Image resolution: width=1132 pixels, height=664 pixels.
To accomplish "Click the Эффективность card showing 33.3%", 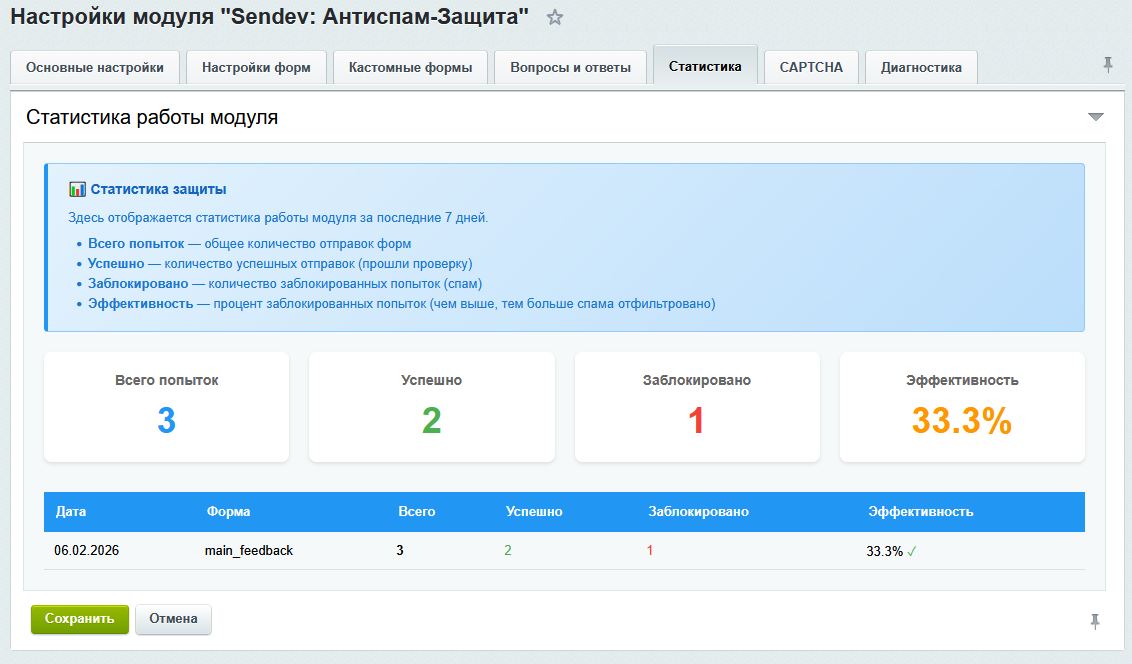I will 962,406.
